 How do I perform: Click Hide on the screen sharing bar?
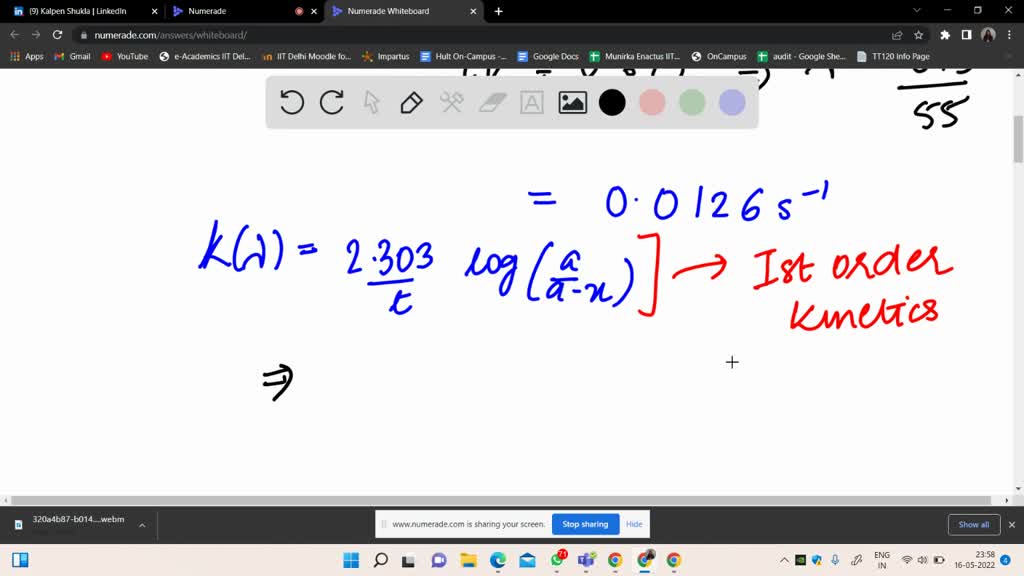(x=633, y=524)
